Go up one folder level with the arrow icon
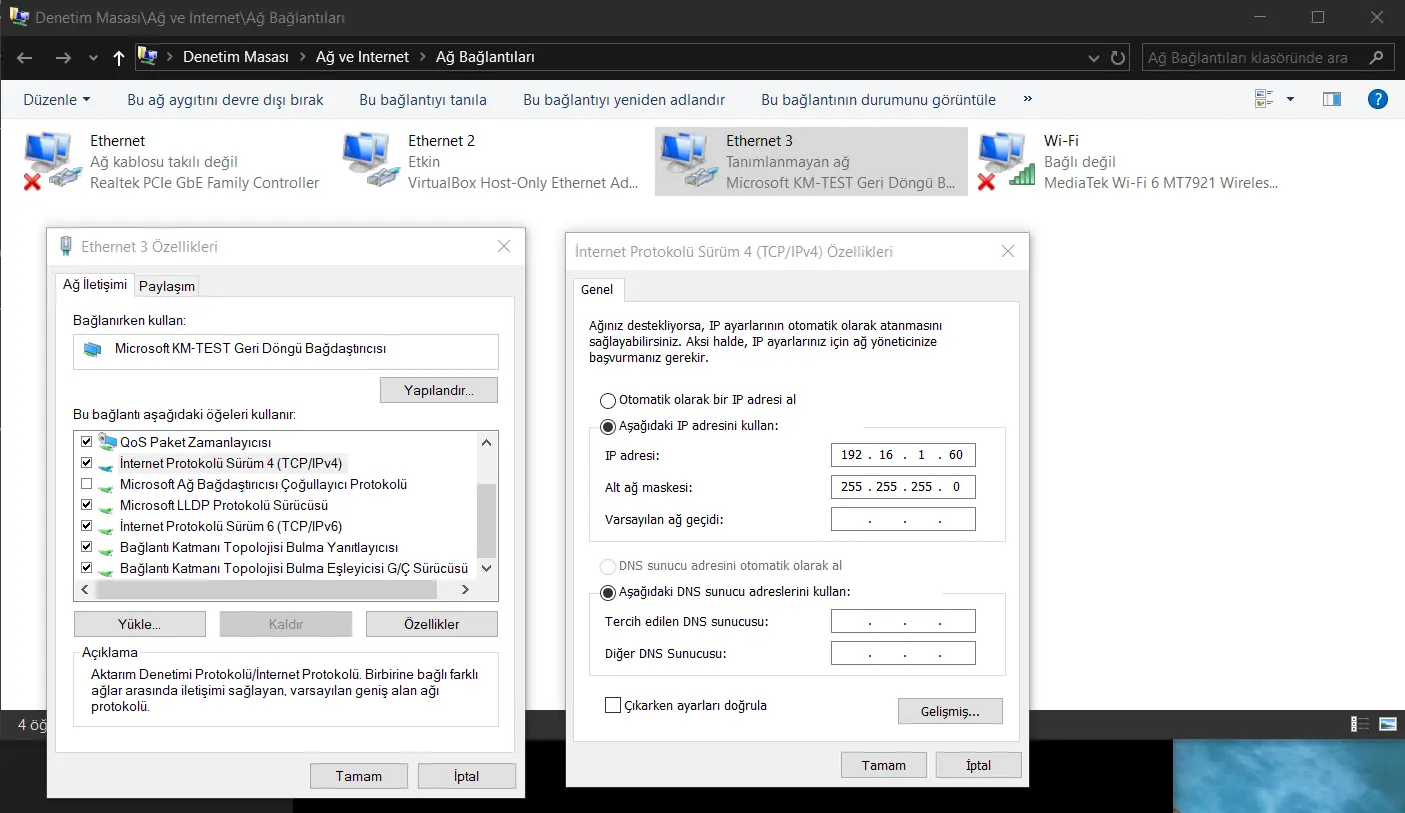The width and height of the screenshot is (1405, 813). click(x=117, y=57)
